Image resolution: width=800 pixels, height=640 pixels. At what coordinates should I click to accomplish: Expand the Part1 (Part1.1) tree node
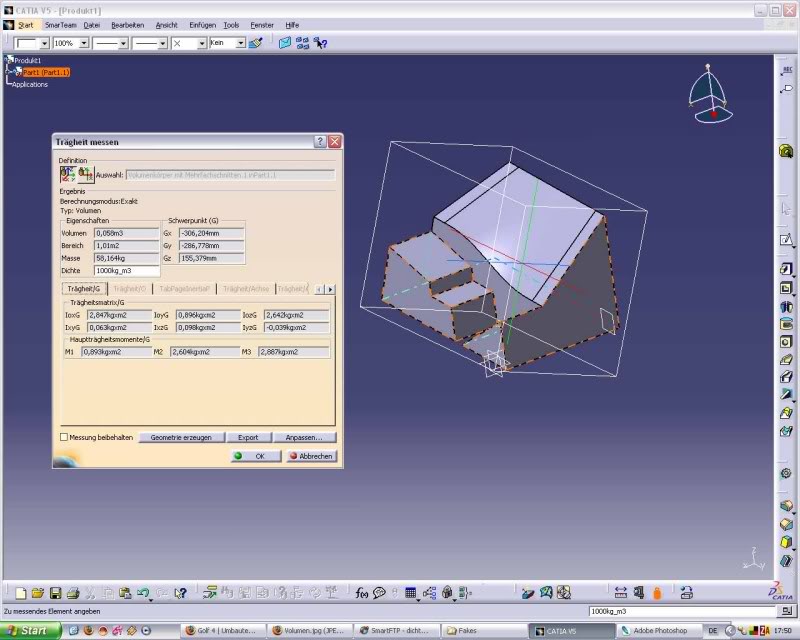point(9,72)
